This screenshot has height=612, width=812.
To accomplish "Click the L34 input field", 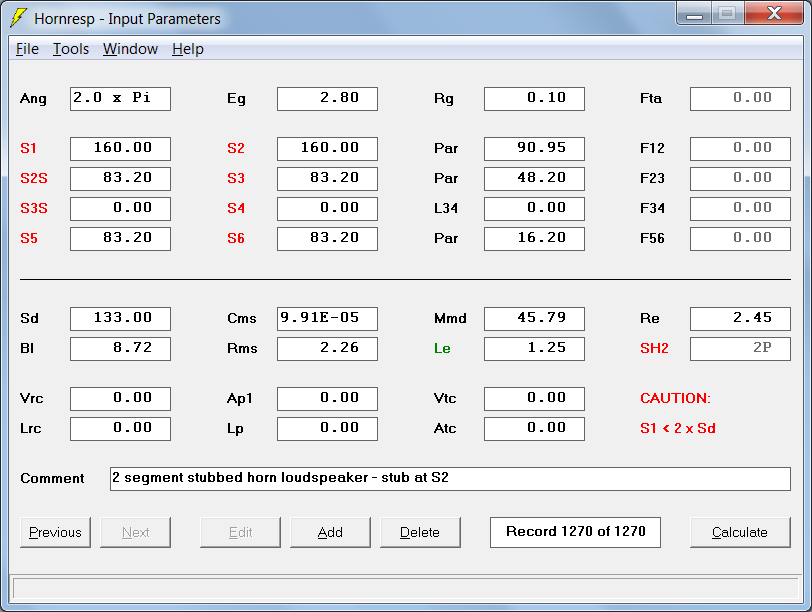I will click(x=534, y=209).
